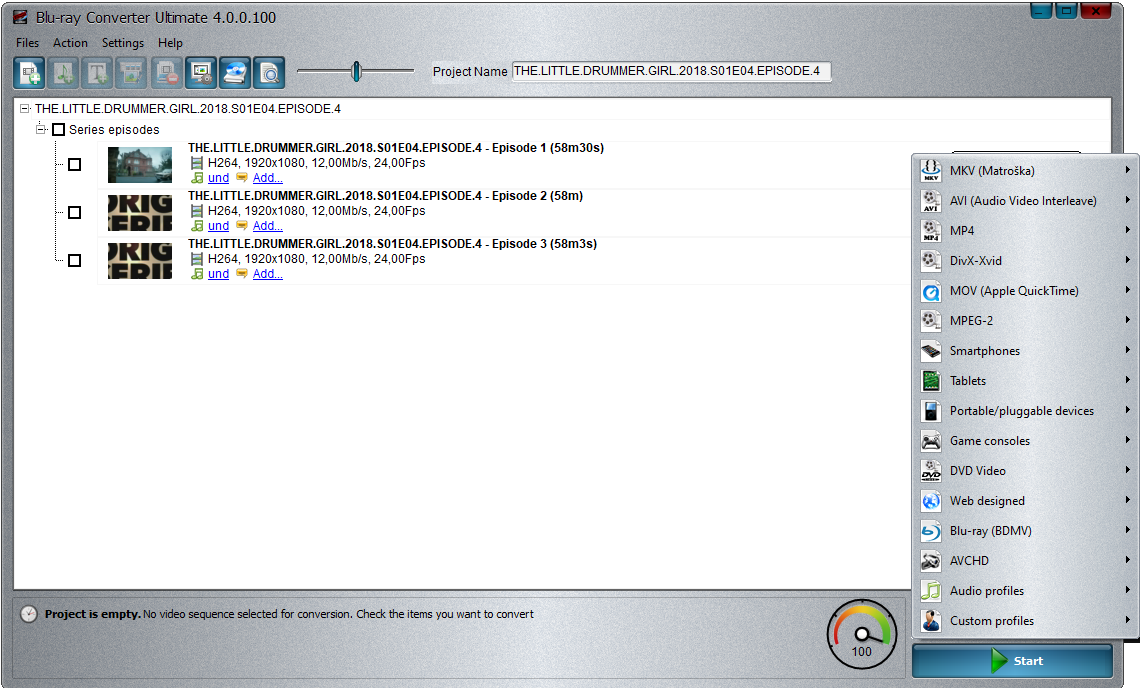Click the Add video file toolbar icon

[29, 73]
